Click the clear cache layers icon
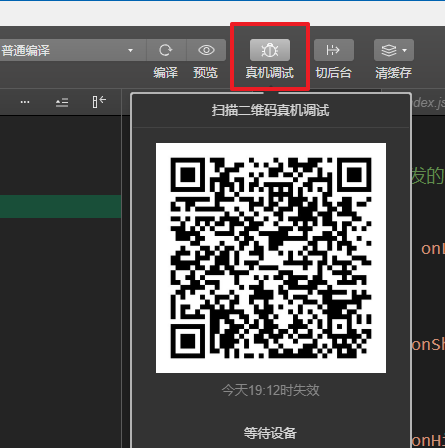Screen dimensions: 445x448 (x=389, y=50)
